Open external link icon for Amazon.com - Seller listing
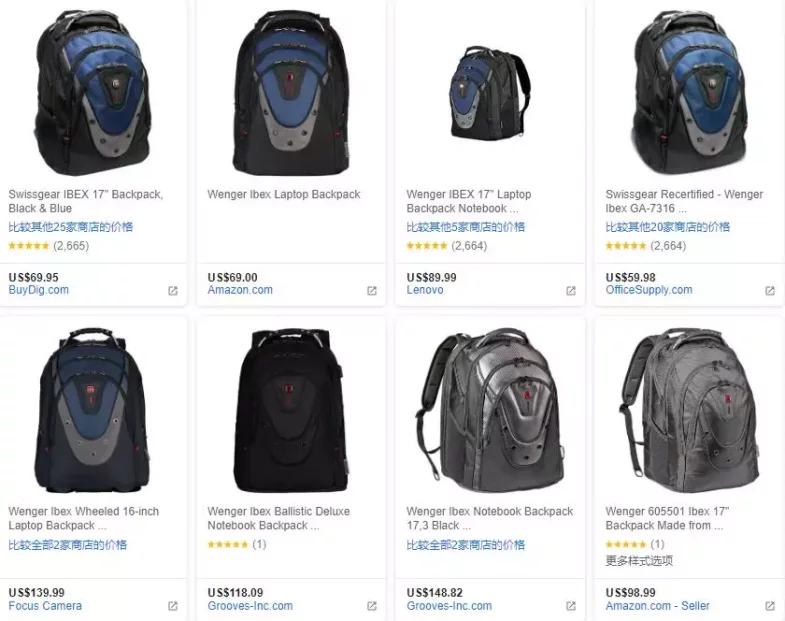 (770, 606)
